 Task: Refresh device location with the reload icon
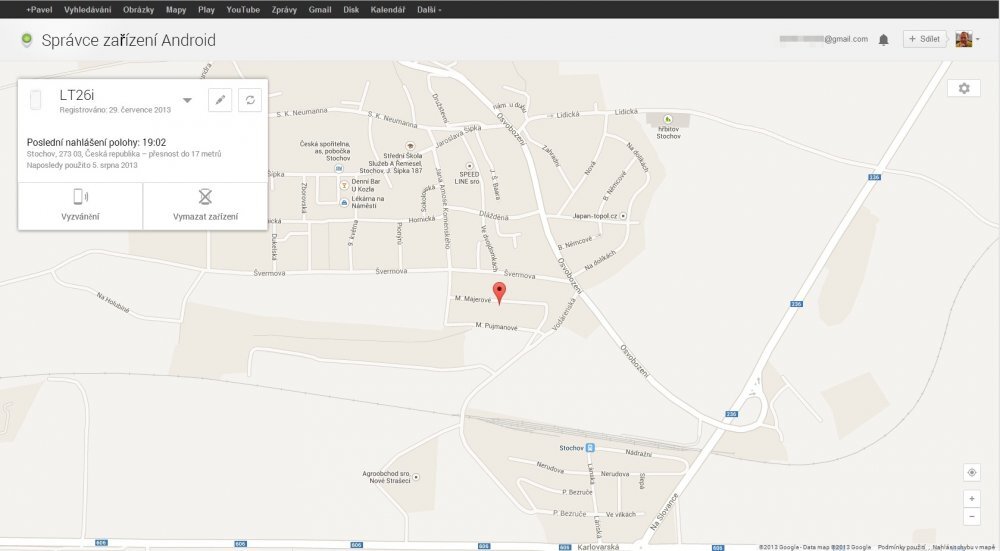point(250,100)
